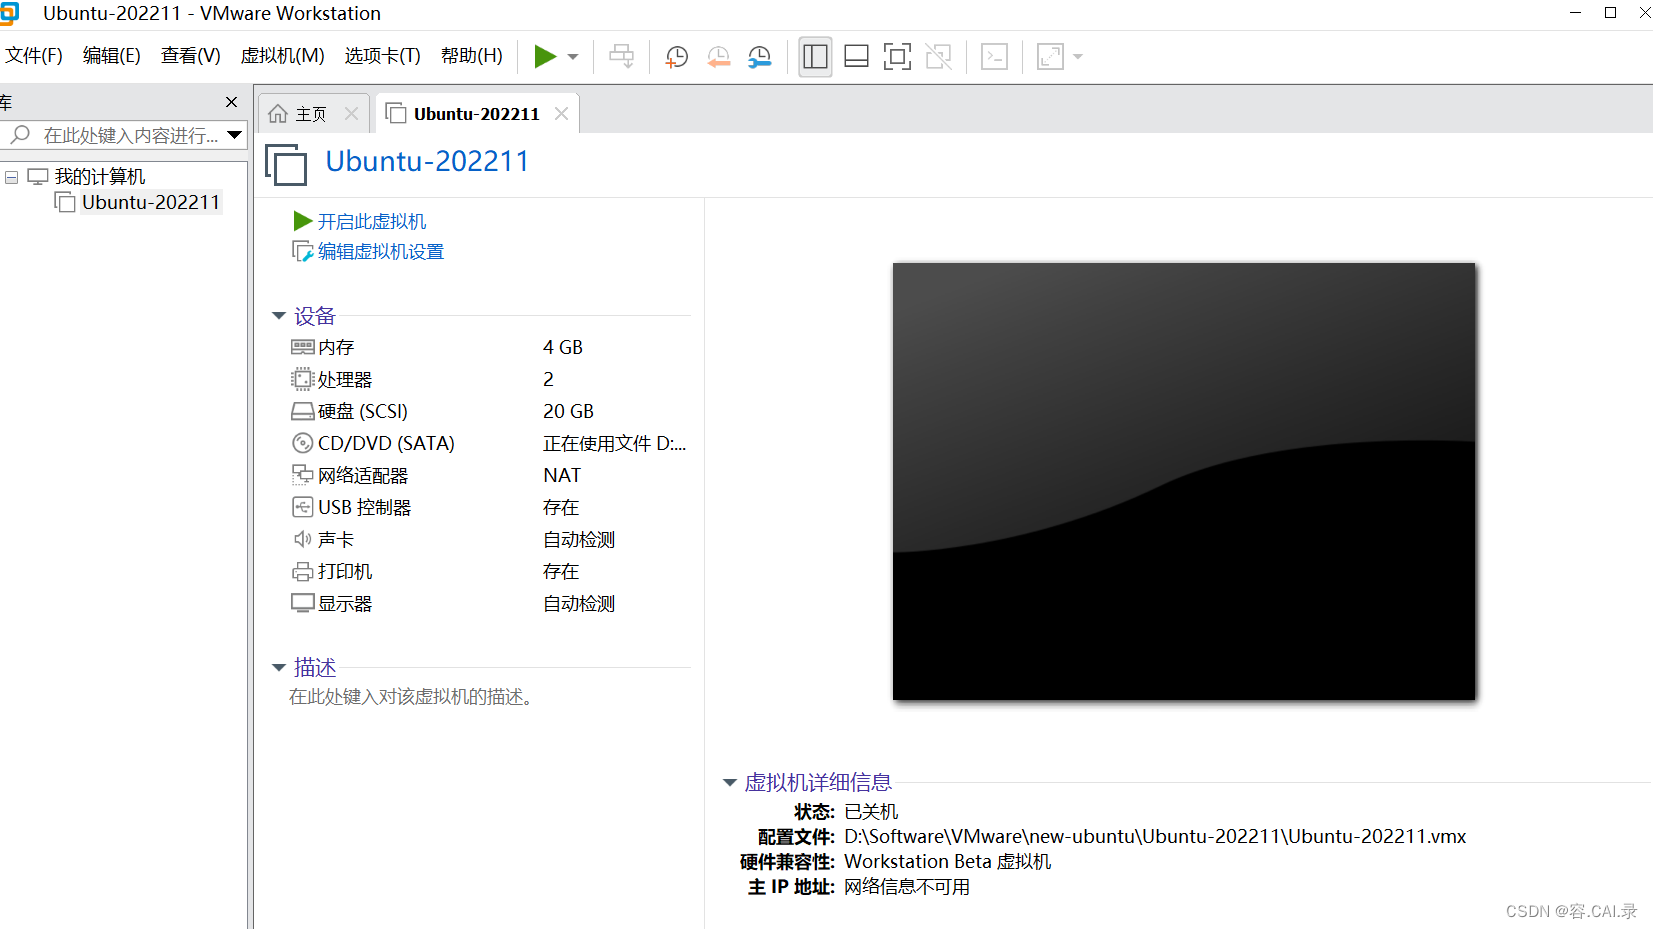Open the 文件(F) menu
Viewport: 1653px width, 929px height.
[x=34, y=56]
